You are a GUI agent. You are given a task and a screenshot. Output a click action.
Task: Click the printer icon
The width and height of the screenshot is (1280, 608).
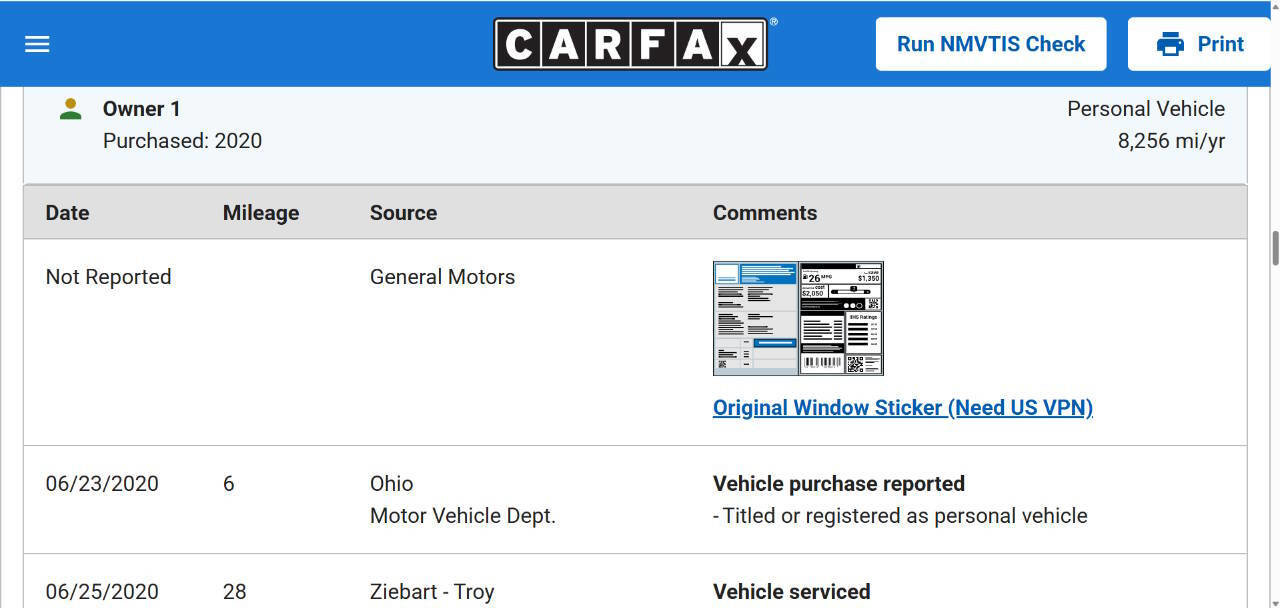click(x=1170, y=44)
